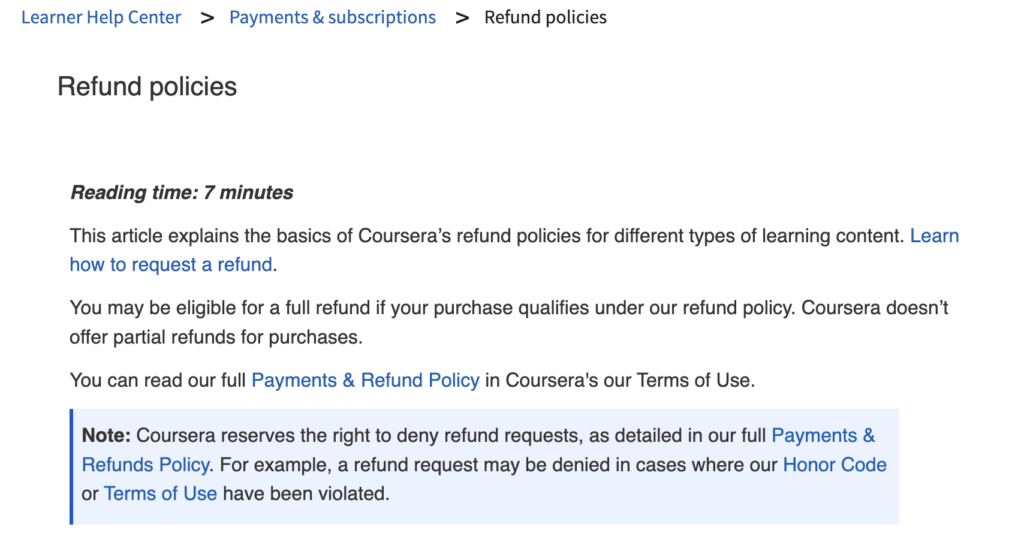Open the Honor Code link
This screenshot has width=1024, height=542.
pos(834,464)
